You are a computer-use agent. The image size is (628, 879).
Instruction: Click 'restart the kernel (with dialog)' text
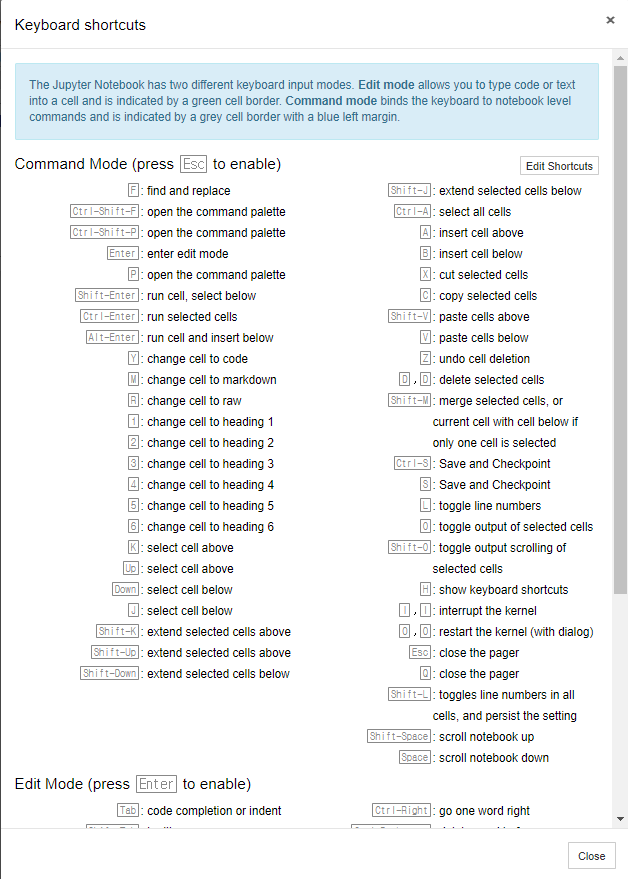point(516,632)
